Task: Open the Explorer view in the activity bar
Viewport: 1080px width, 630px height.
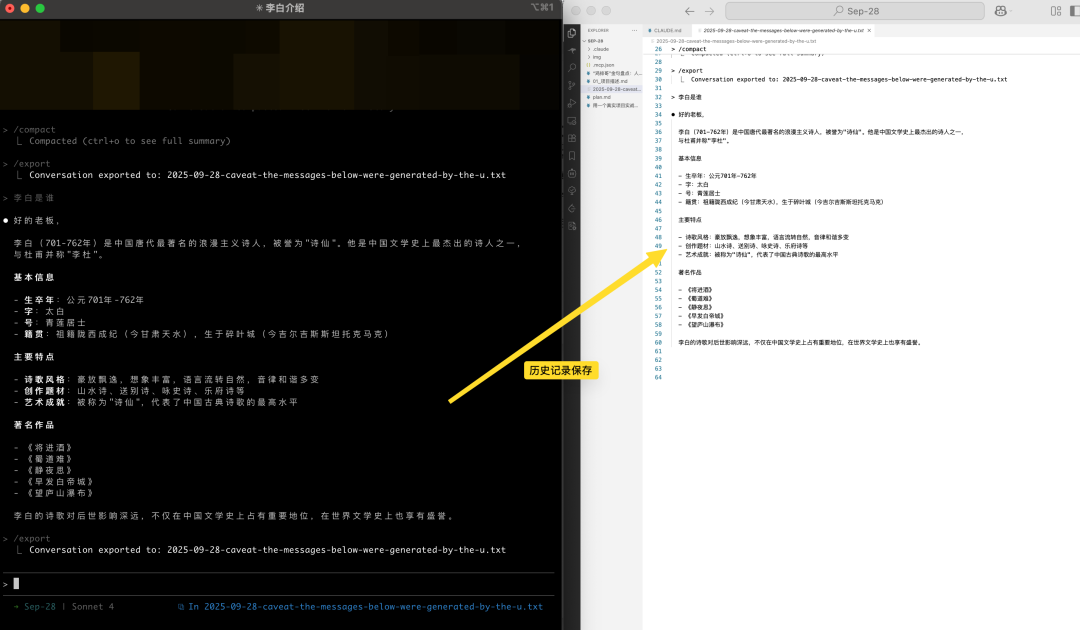Action: coord(572,33)
